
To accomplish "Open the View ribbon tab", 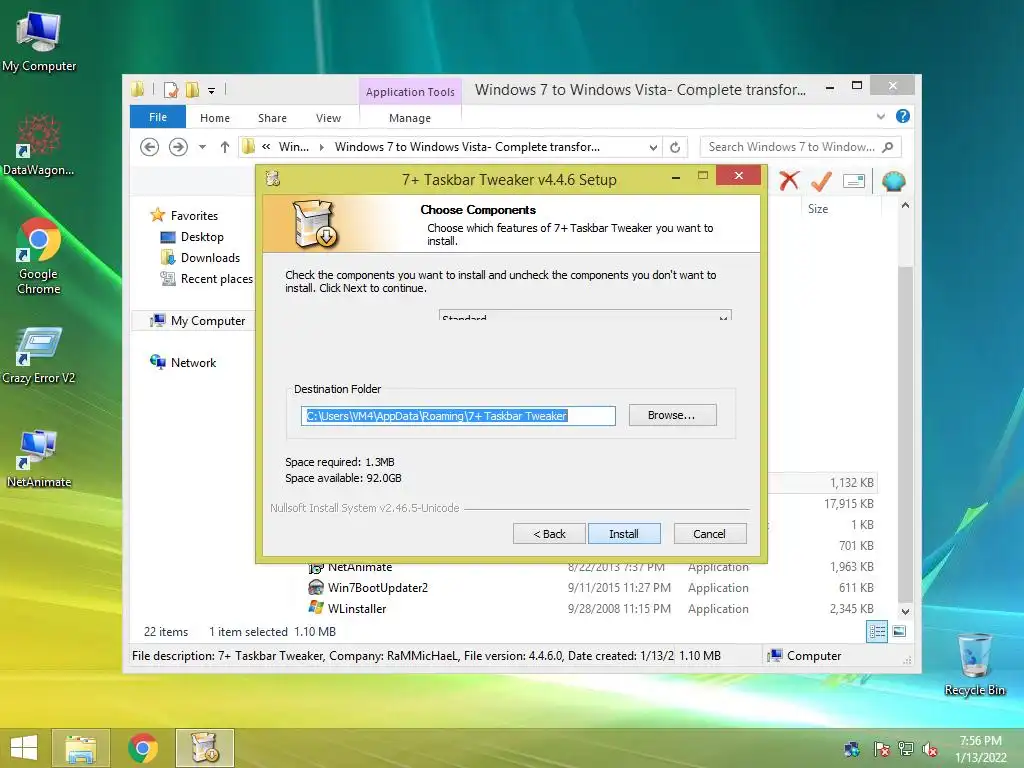I will [x=328, y=118].
